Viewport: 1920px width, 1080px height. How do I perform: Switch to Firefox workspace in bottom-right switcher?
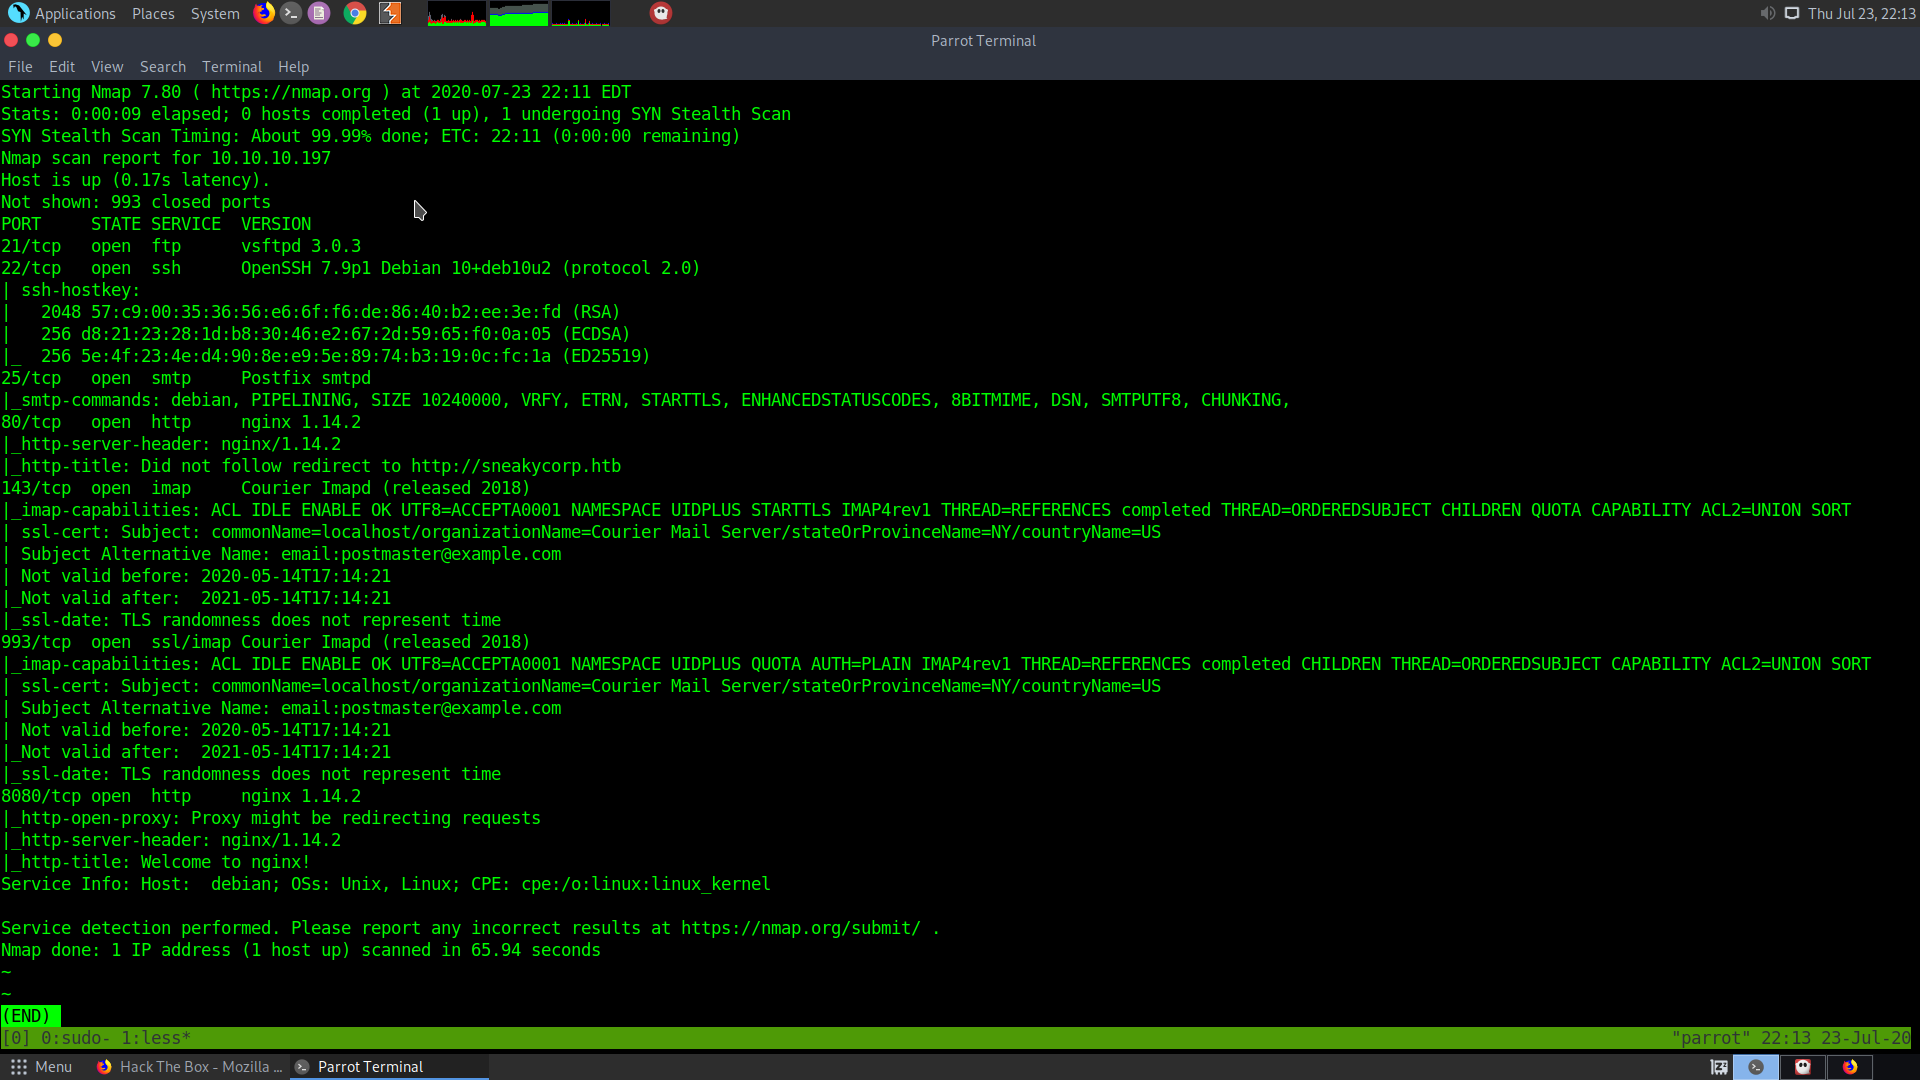[1850, 1067]
